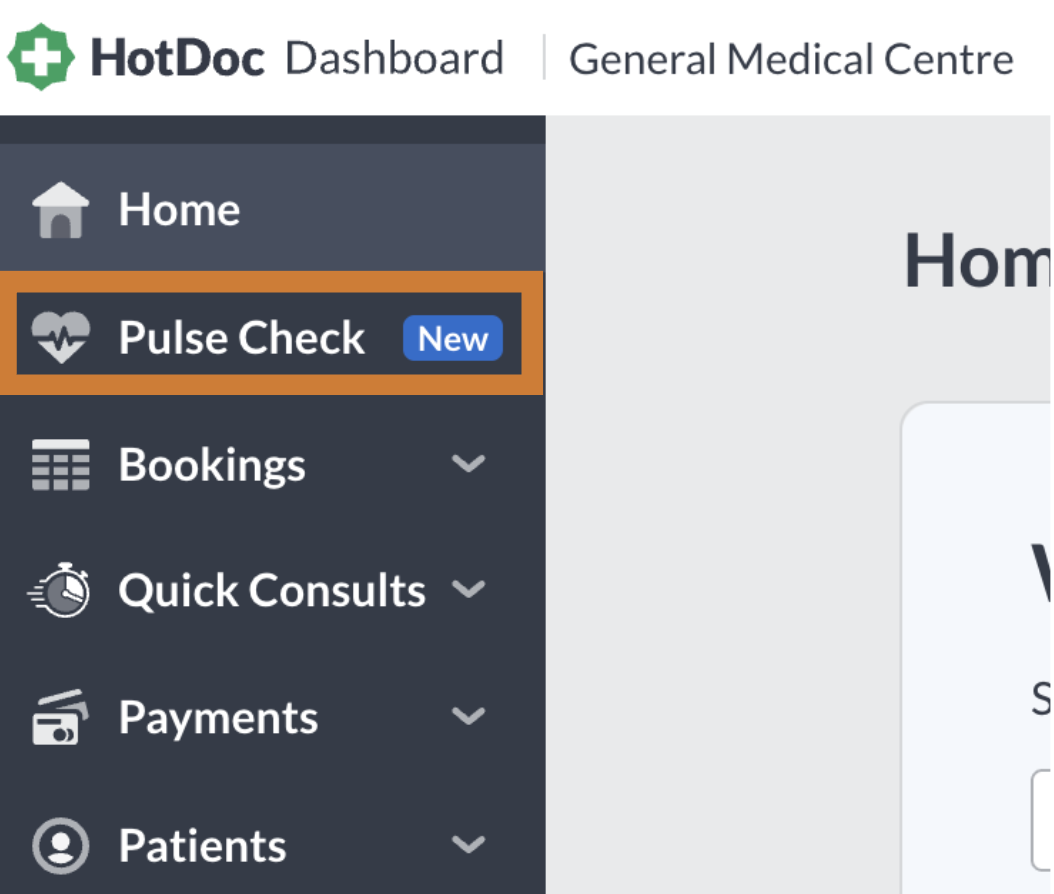Click the Home house icon in sidebar
The image size is (1054, 894).
coord(60,210)
